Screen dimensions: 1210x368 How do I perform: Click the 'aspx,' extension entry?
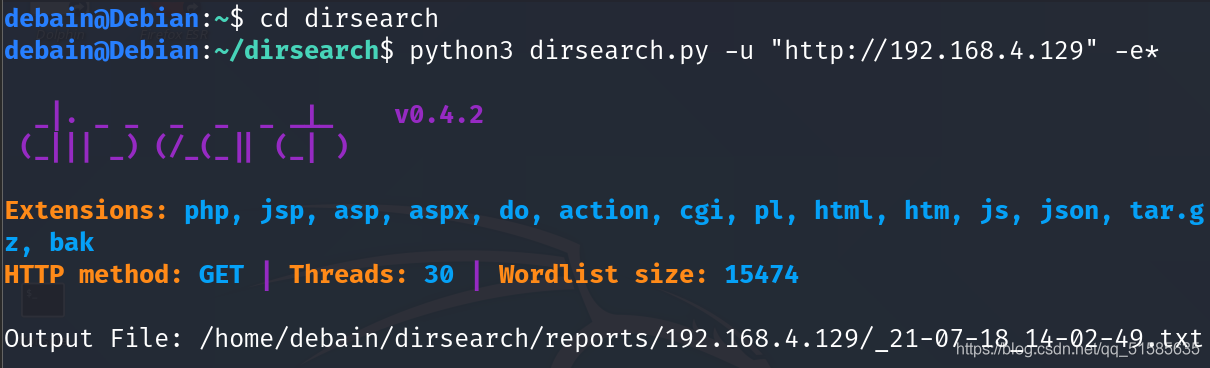pos(446,211)
